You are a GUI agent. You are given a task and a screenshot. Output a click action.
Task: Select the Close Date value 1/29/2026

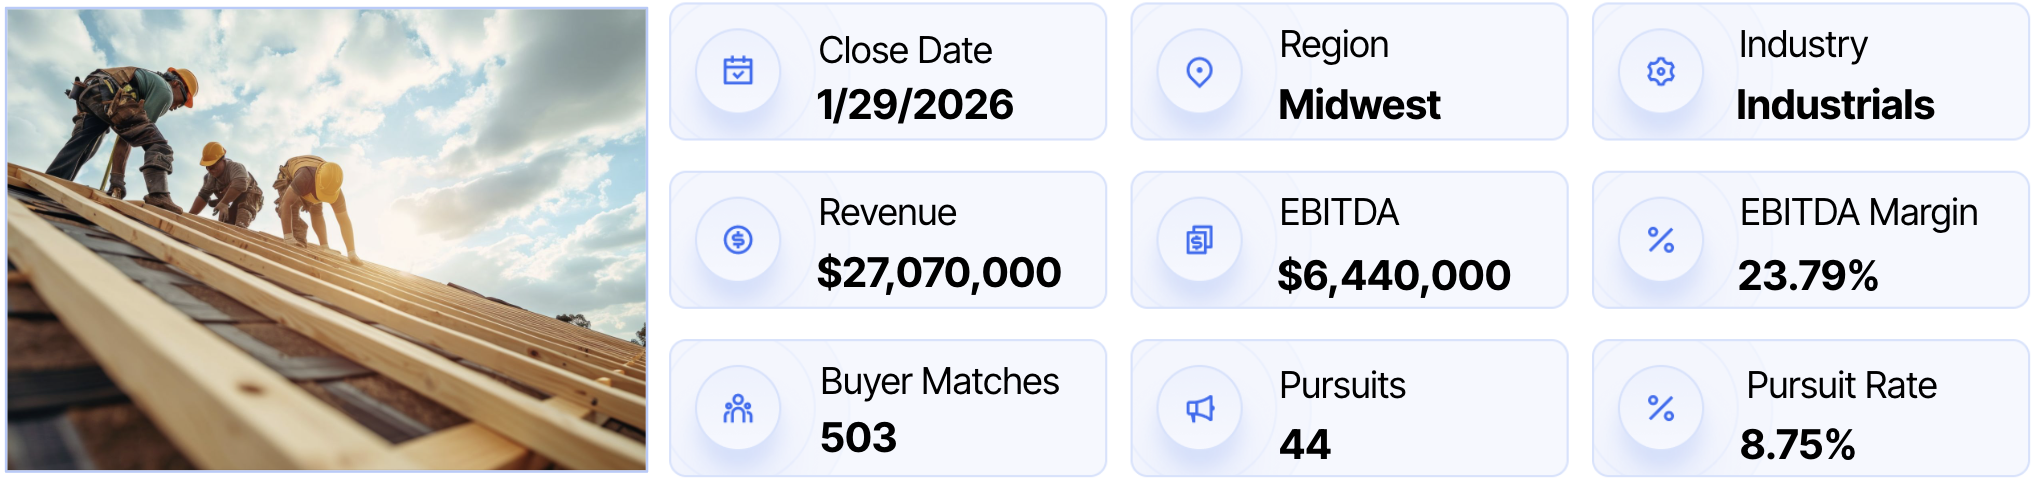click(915, 105)
